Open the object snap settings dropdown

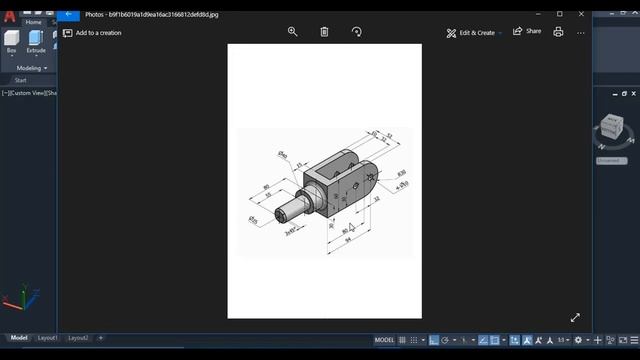click(x=504, y=340)
